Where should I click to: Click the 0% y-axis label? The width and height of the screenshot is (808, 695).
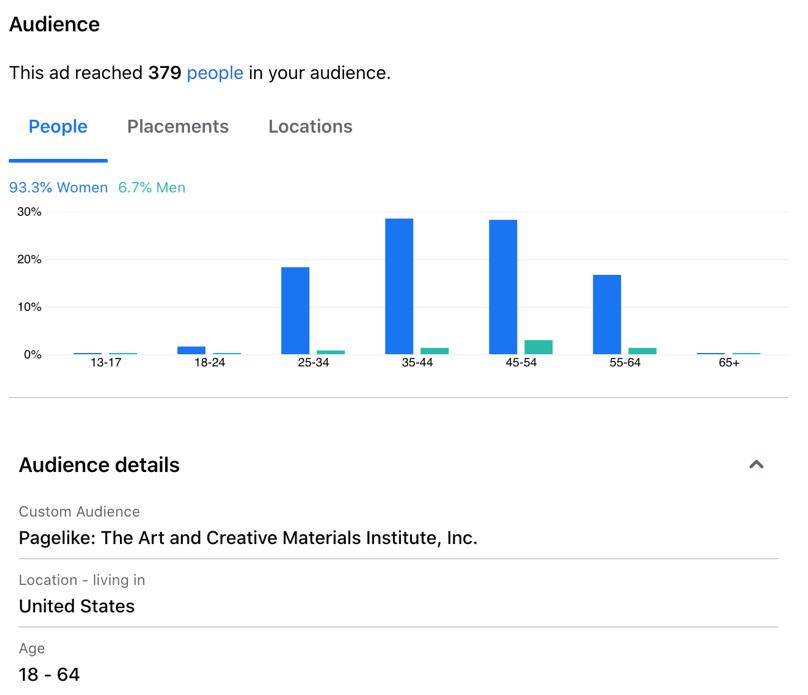(x=32, y=354)
